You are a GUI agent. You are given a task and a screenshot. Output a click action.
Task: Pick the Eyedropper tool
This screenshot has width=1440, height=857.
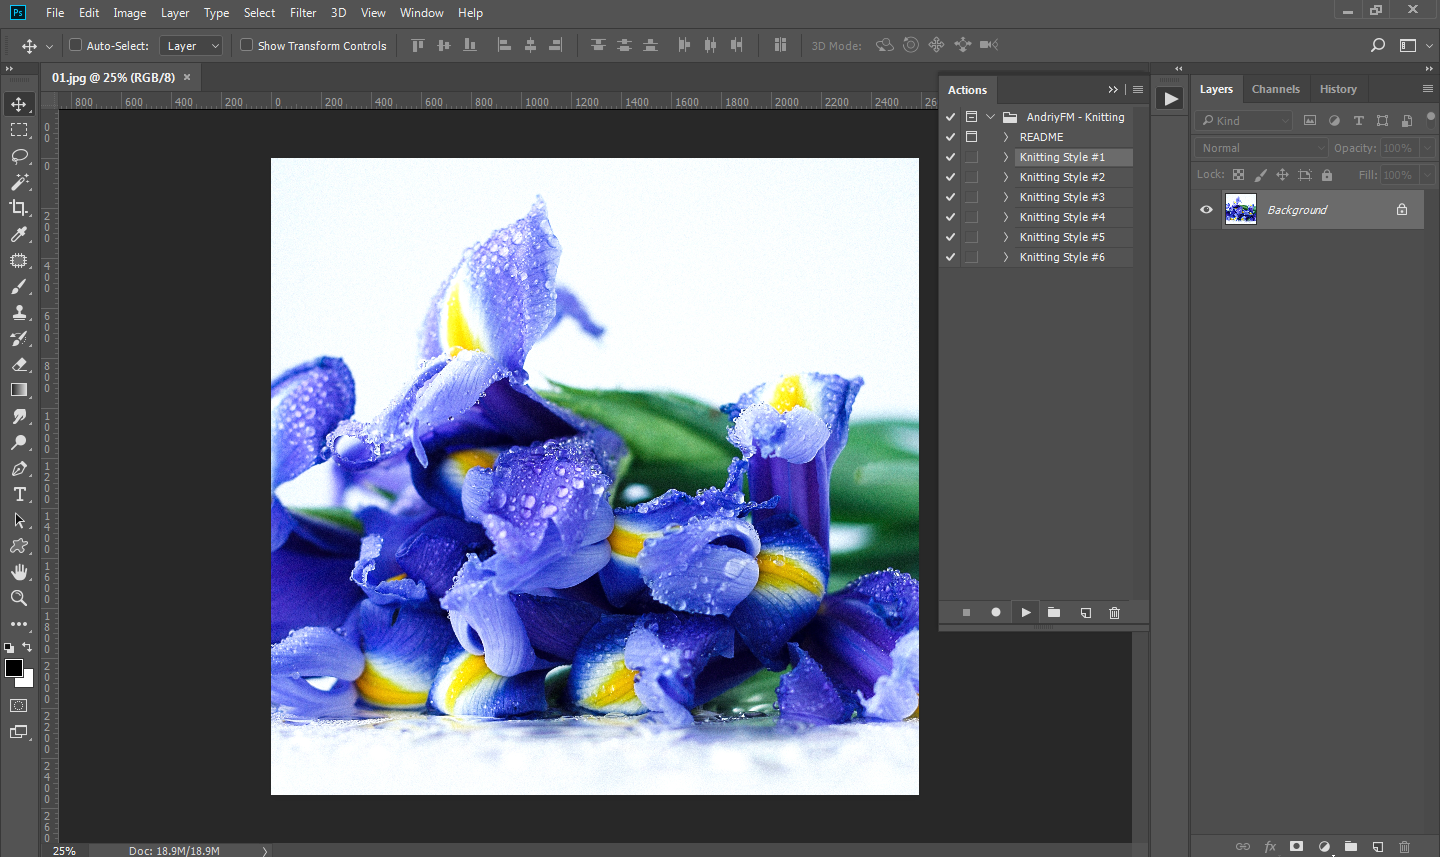click(x=19, y=234)
